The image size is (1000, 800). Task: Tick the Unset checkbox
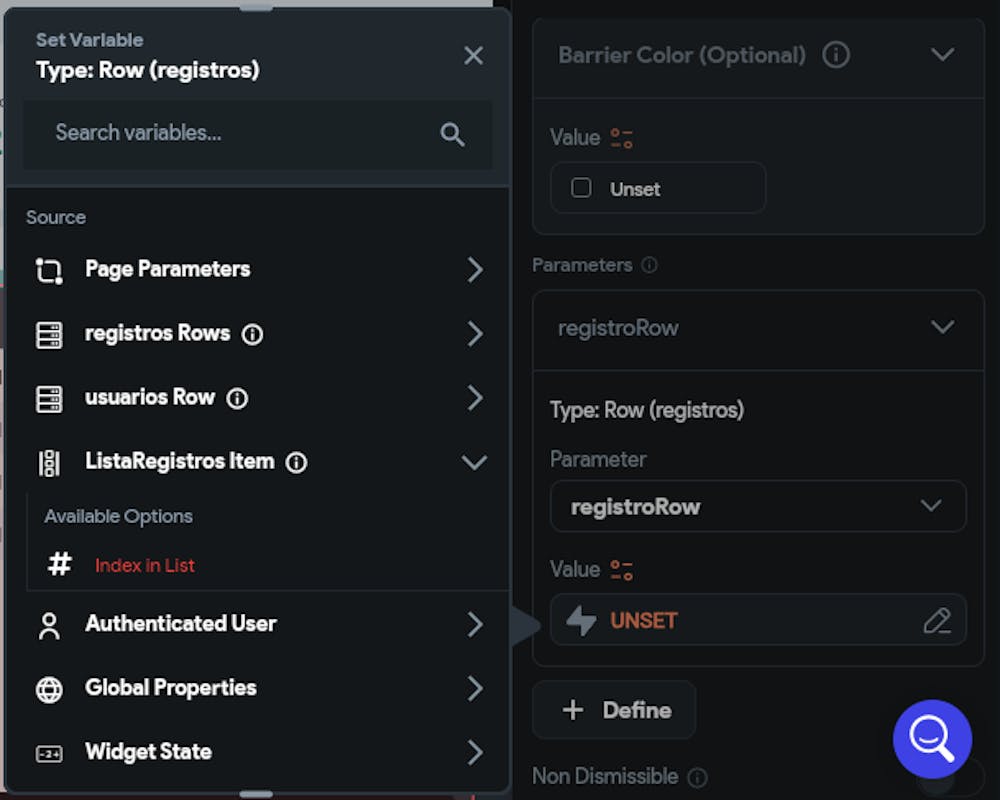pos(581,188)
